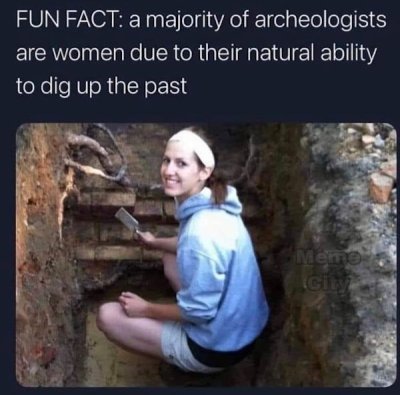Screen dimensions: 400x395
Task: Click the word "women" in the caption
Action: point(91,55)
